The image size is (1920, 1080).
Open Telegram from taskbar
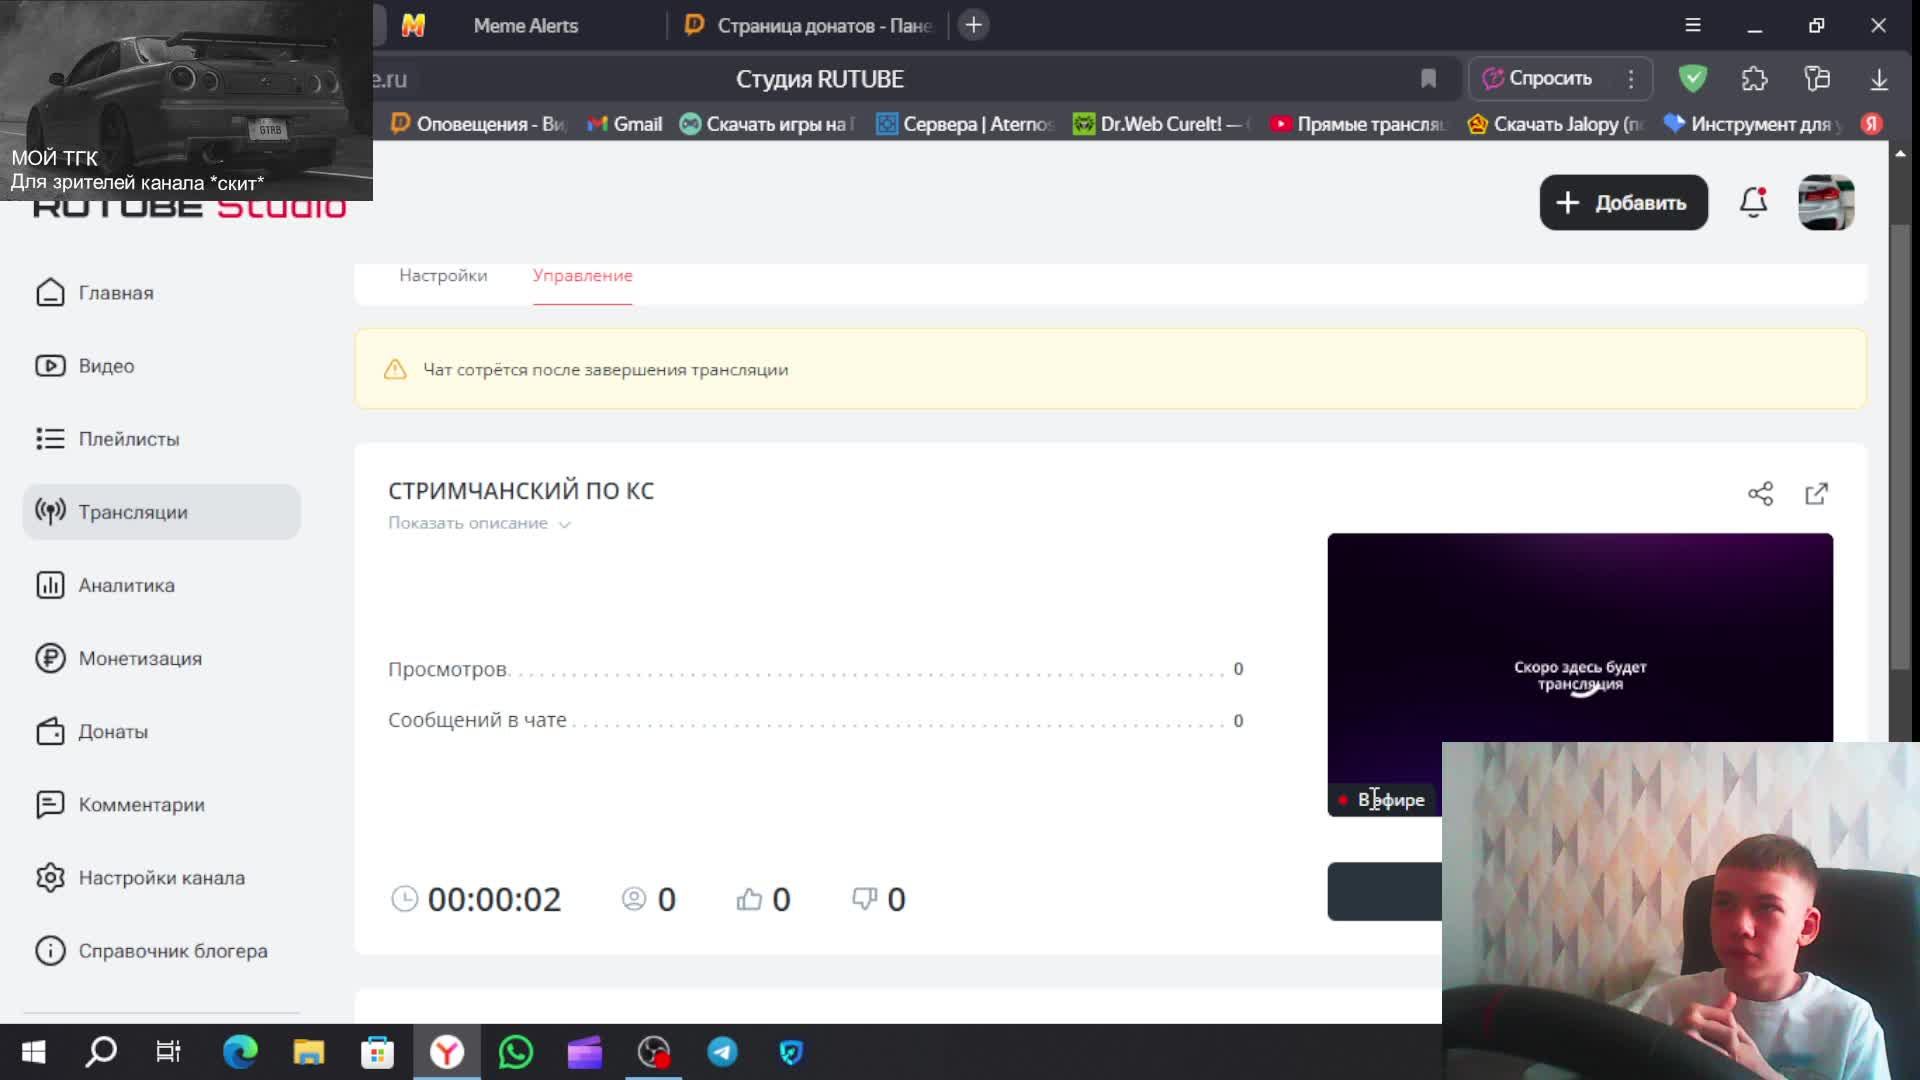click(722, 1052)
